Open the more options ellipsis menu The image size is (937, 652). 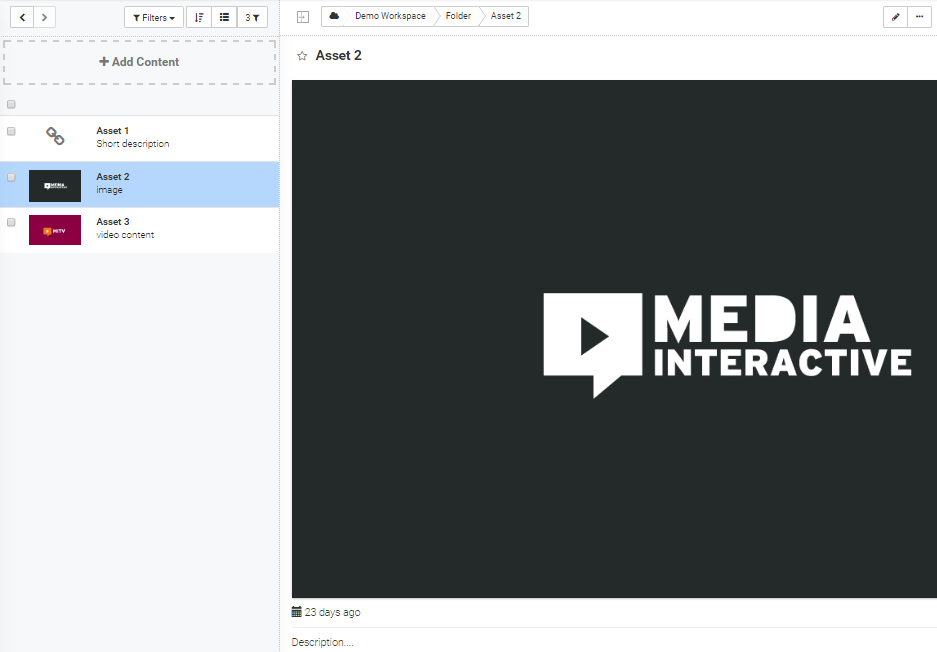[x=919, y=17]
